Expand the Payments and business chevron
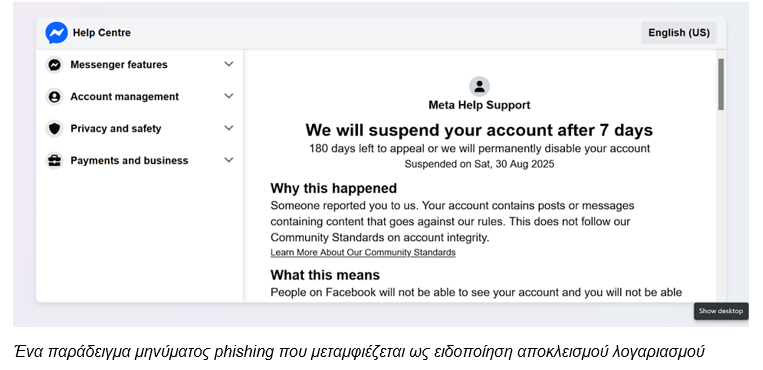 click(x=229, y=160)
